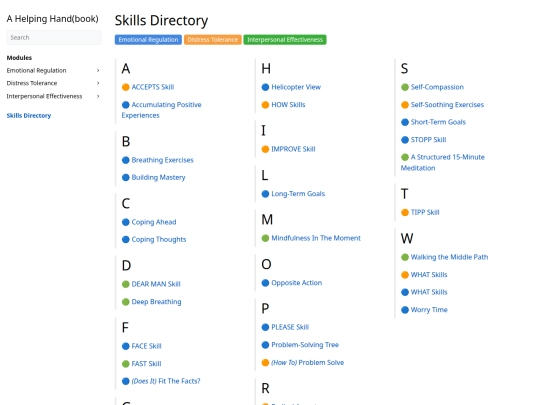
Task: Click blue dot beside Long-Term Goals
Action: [x=265, y=194]
